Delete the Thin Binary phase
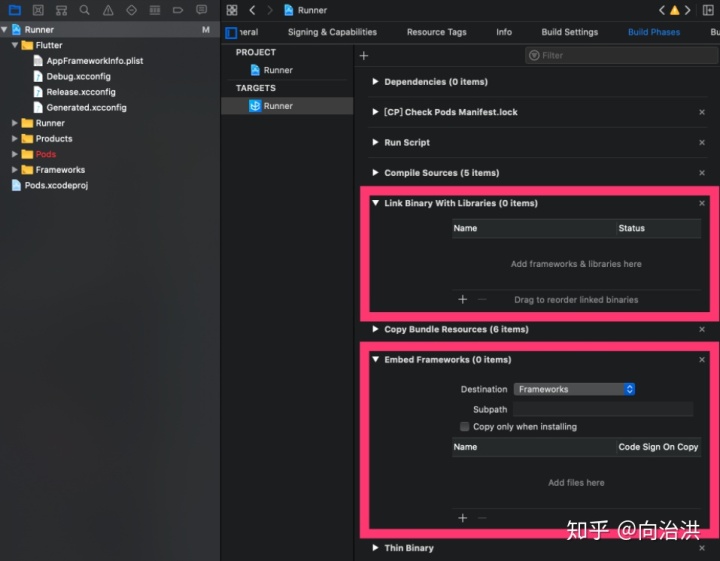The height and width of the screenshot is (561, 720). 702,548
